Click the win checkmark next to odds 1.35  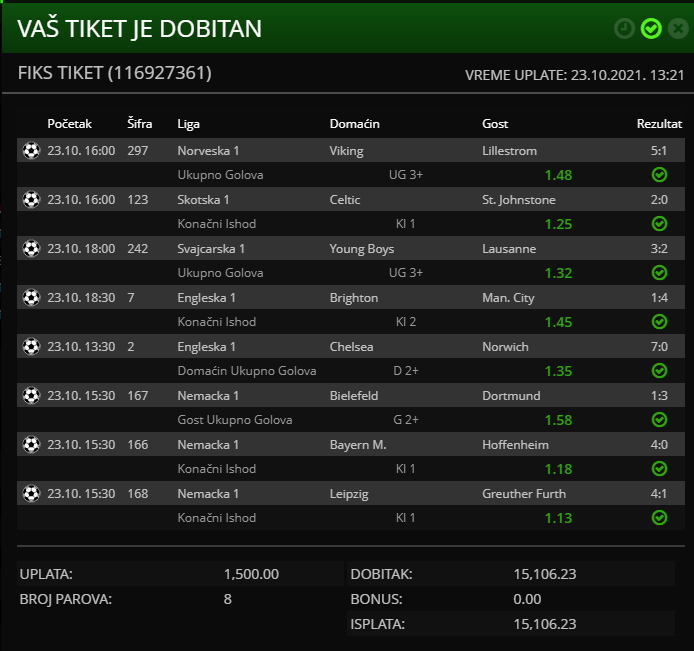[659, 371]
